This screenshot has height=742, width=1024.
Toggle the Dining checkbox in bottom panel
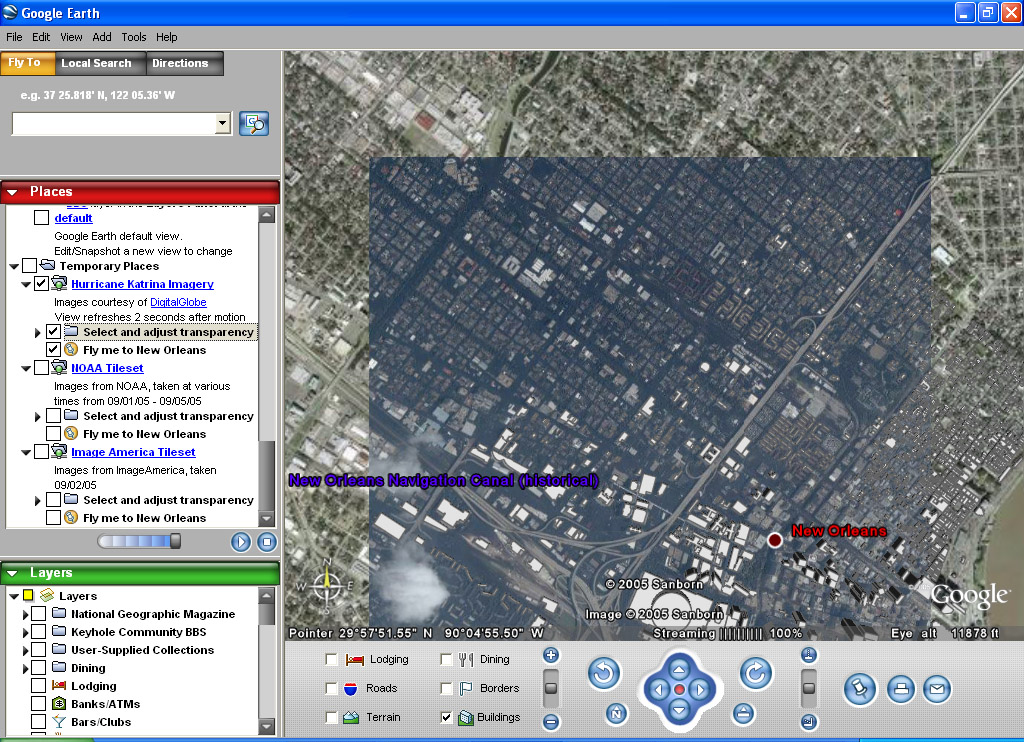tap(446, 660)
